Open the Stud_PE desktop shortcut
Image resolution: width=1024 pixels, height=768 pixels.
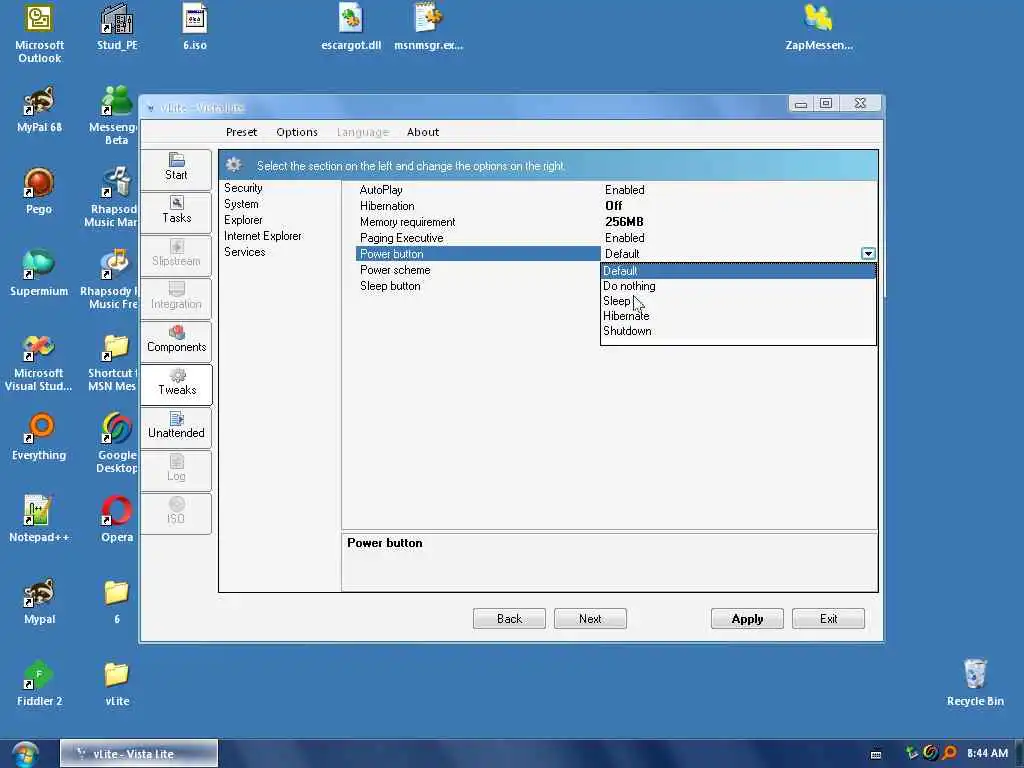point(117,27)
